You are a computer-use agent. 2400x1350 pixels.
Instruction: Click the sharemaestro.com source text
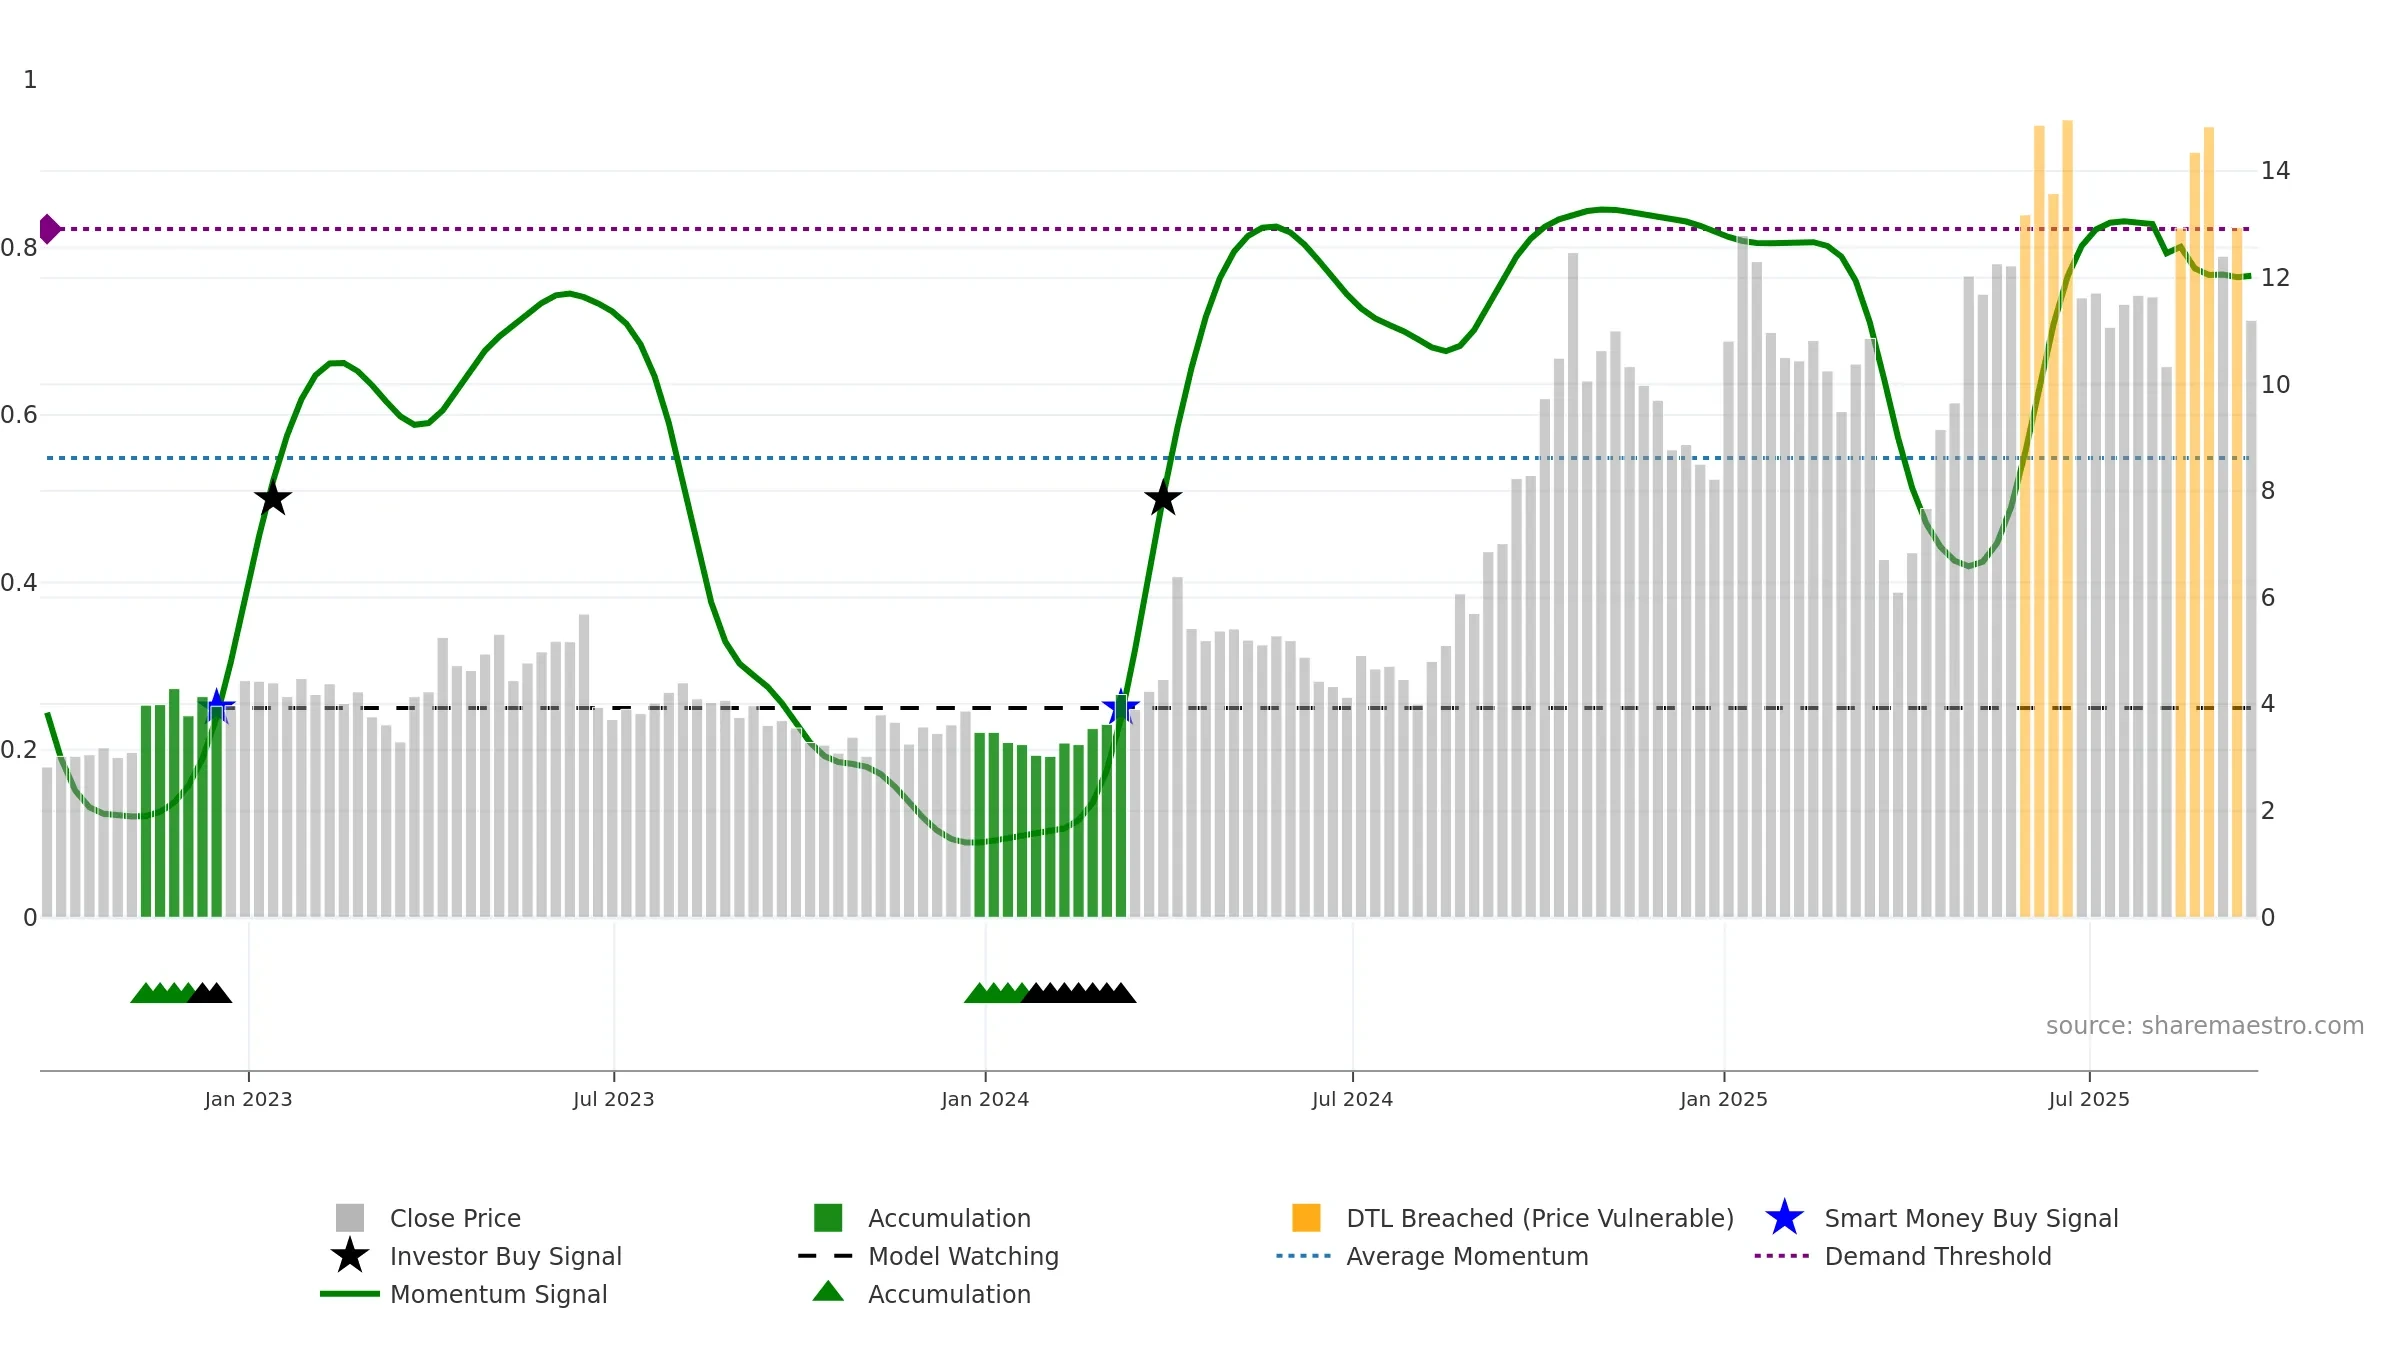(2204, 1026)
